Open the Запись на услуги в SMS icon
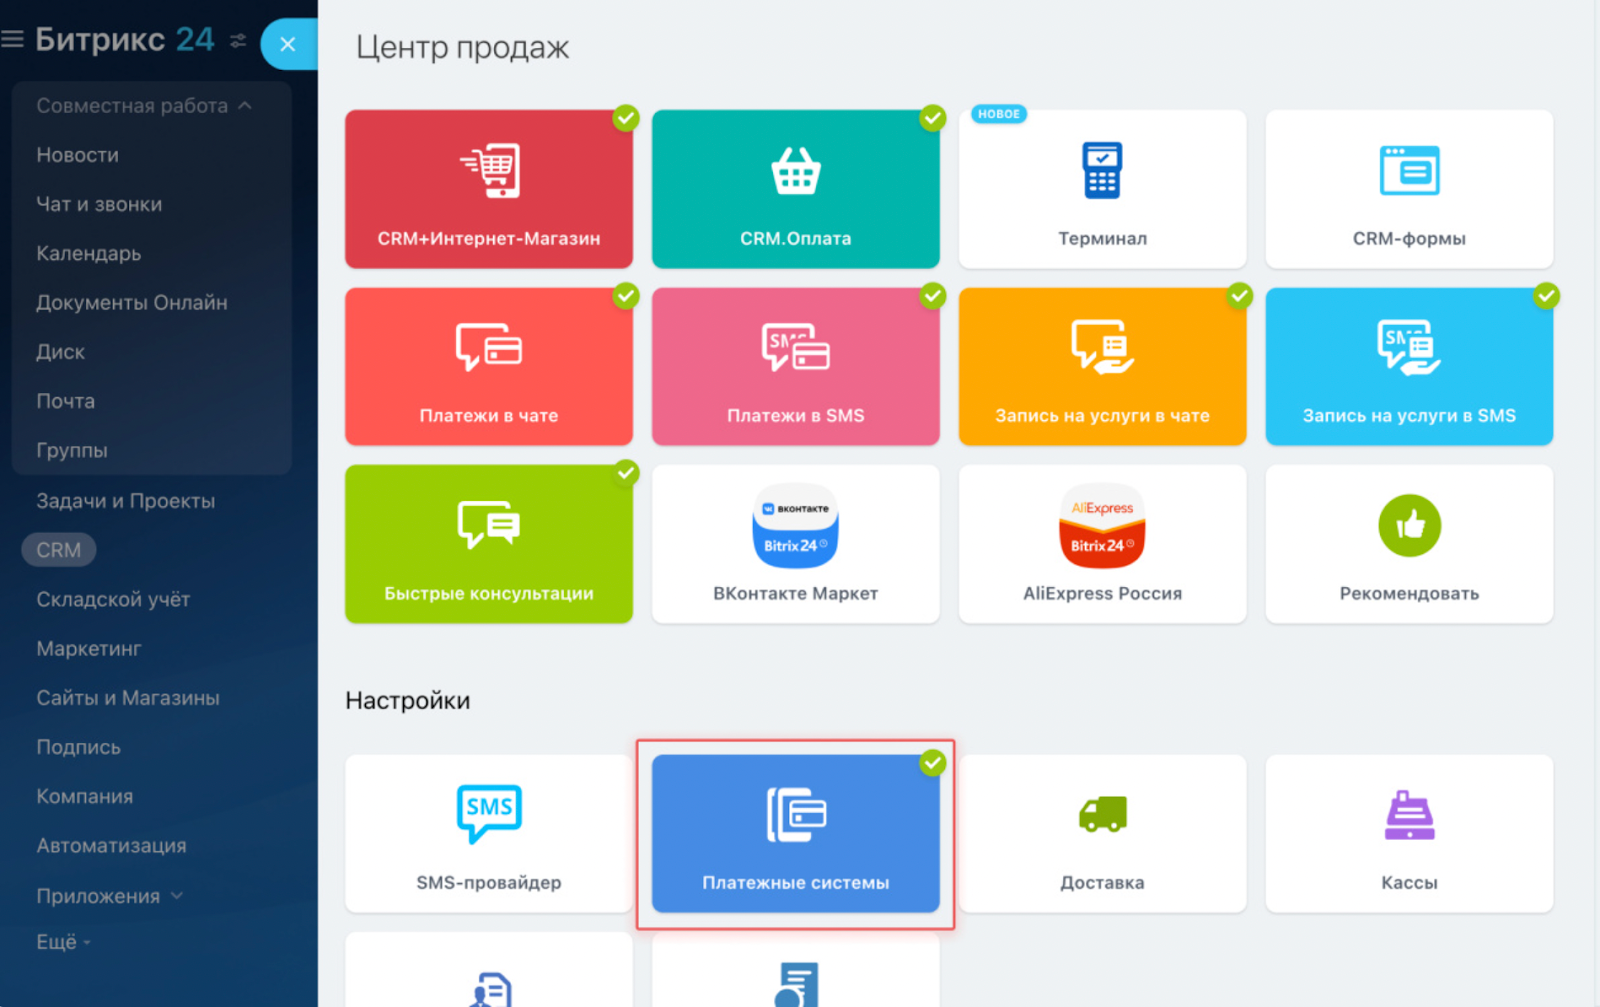The image size is (1600, 1007). tap(1409, 347)
